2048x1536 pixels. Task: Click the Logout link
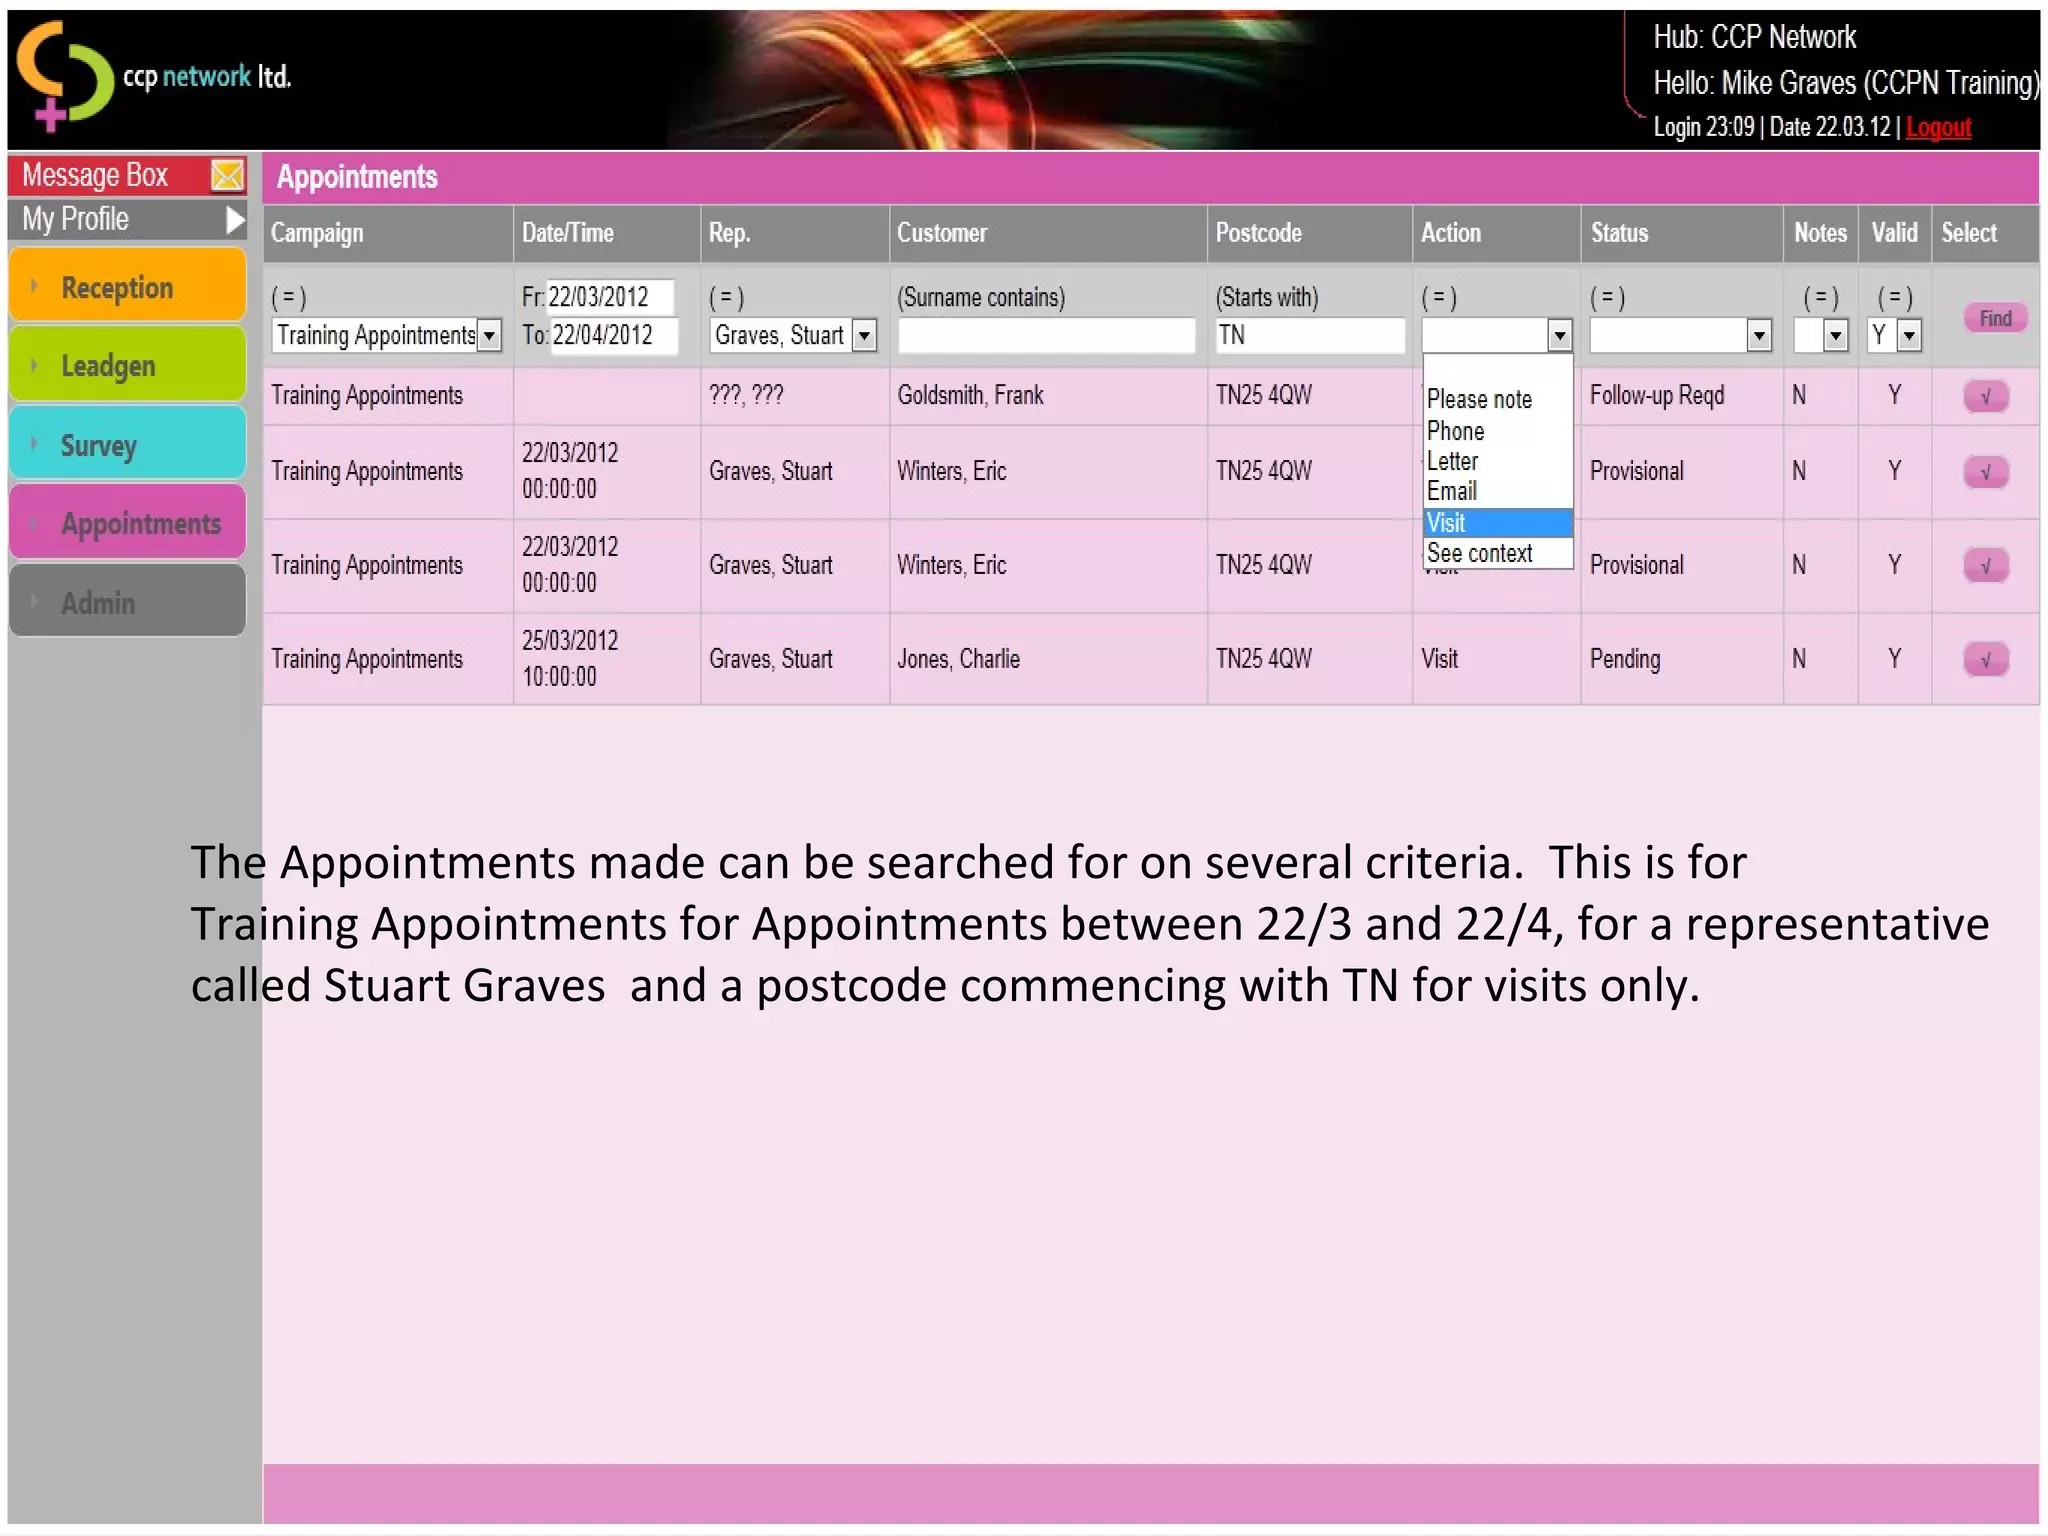point(1937,128)
